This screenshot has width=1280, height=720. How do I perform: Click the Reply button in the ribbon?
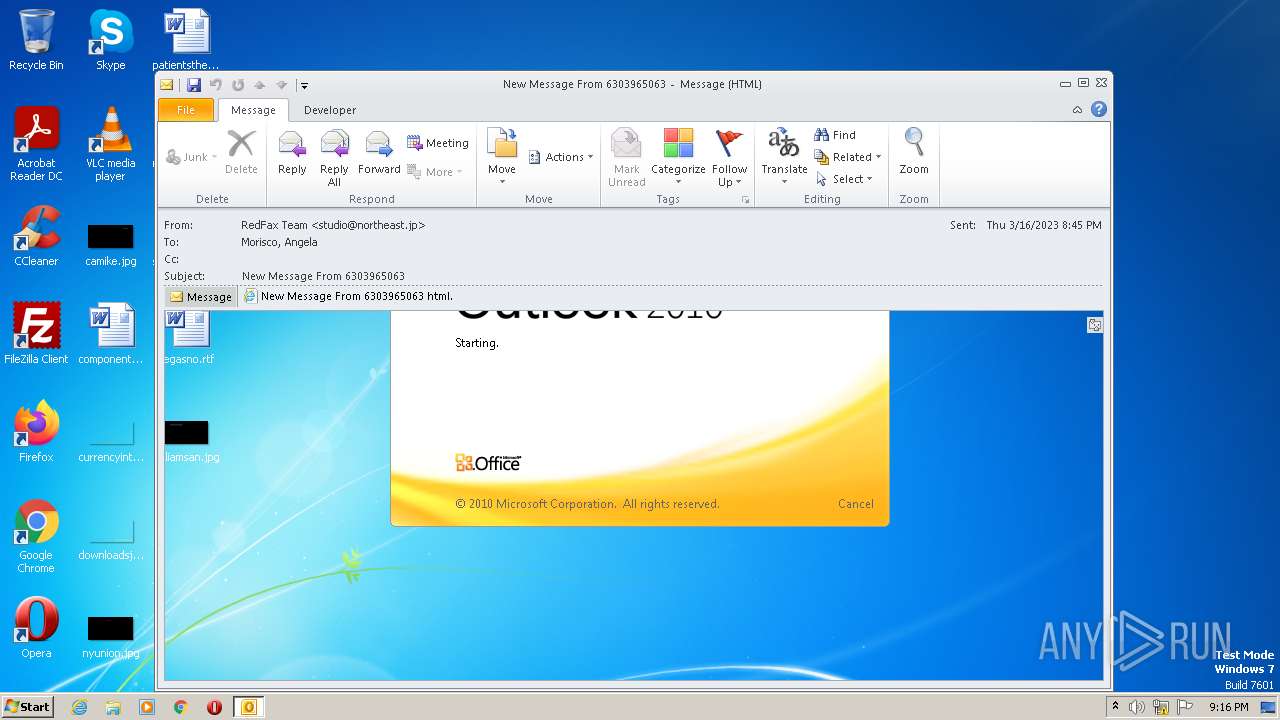coord(292,154)
